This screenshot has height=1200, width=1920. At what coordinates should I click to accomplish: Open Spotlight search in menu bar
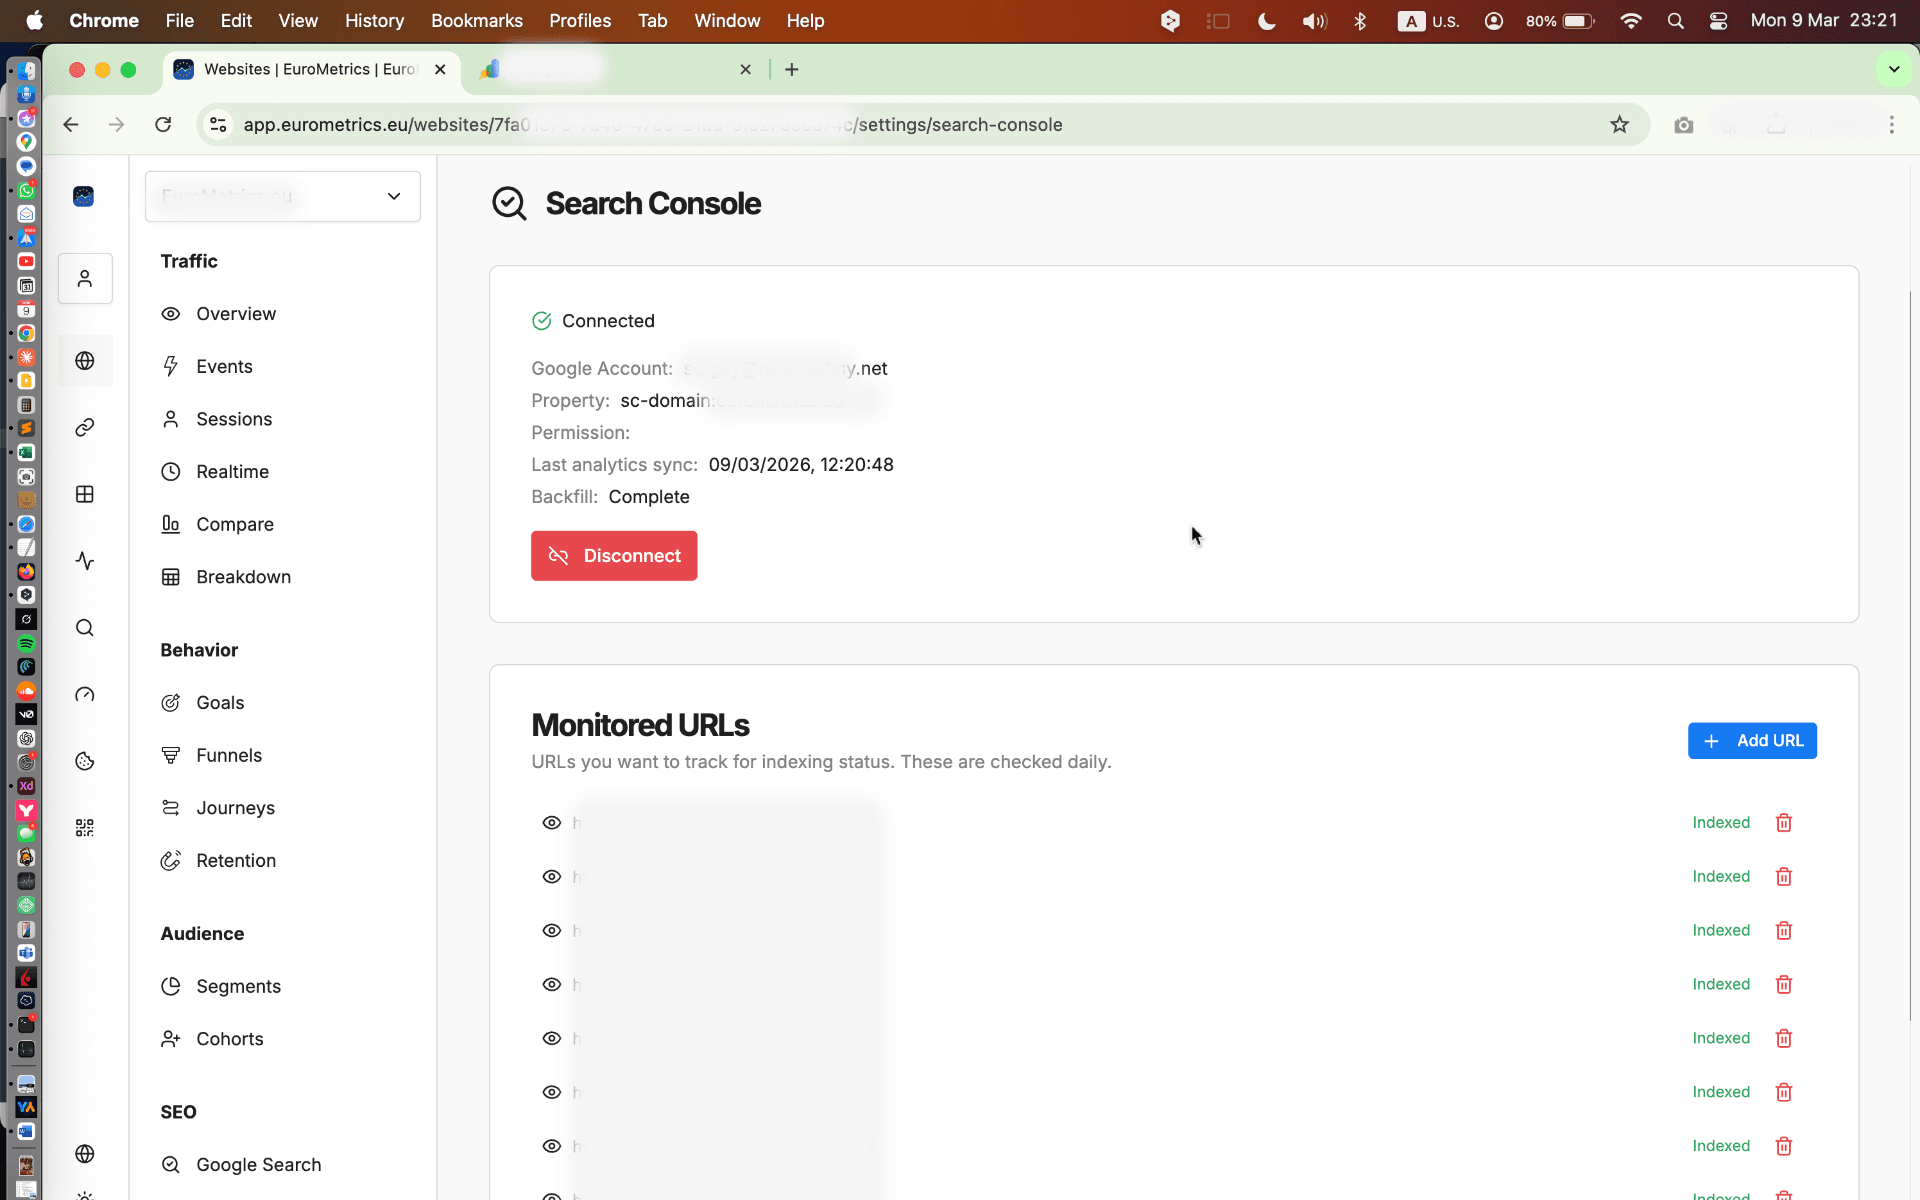[x=1676, y=20]
